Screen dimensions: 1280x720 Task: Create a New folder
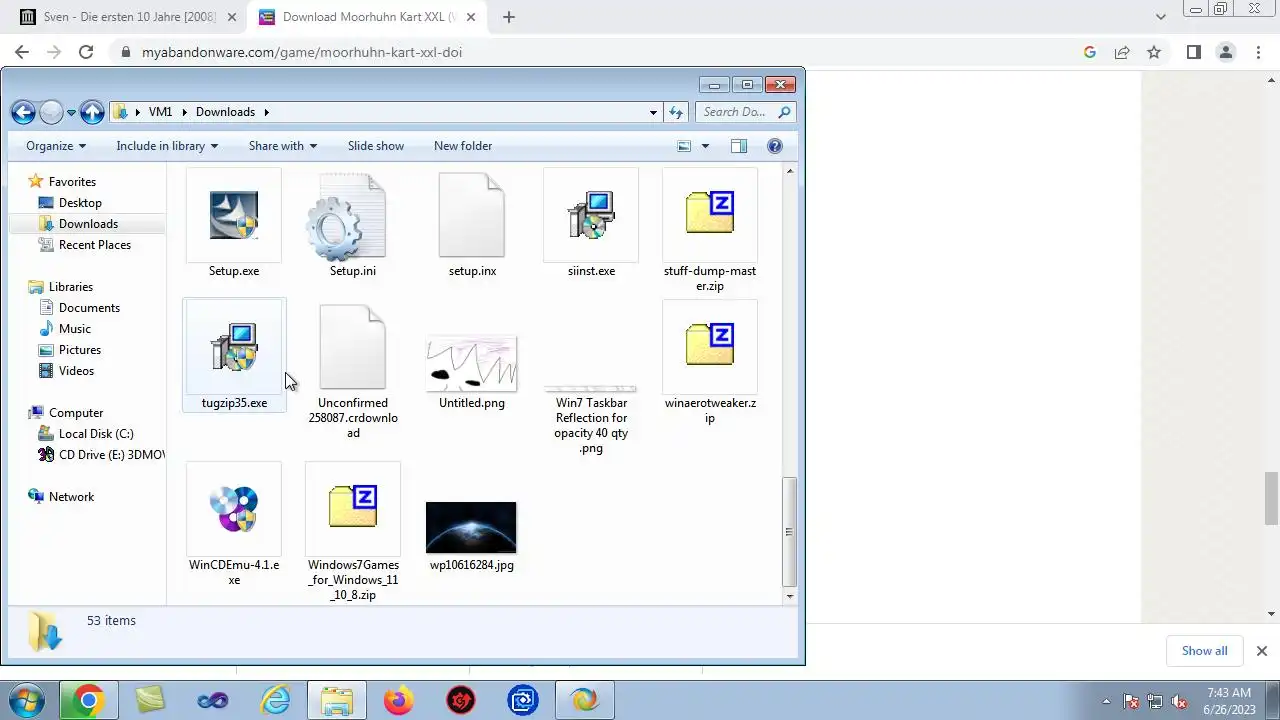pos(463,146)
